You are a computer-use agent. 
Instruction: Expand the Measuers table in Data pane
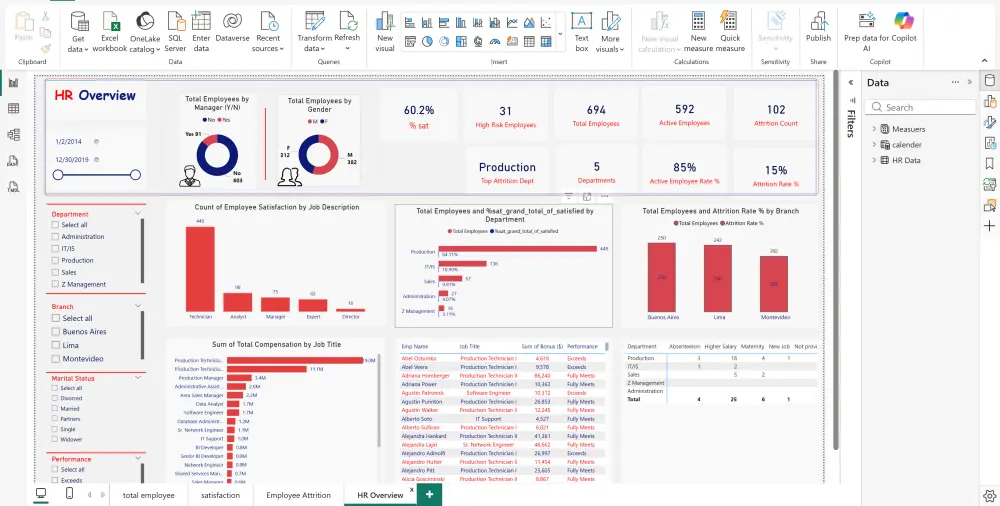[874, 129]
